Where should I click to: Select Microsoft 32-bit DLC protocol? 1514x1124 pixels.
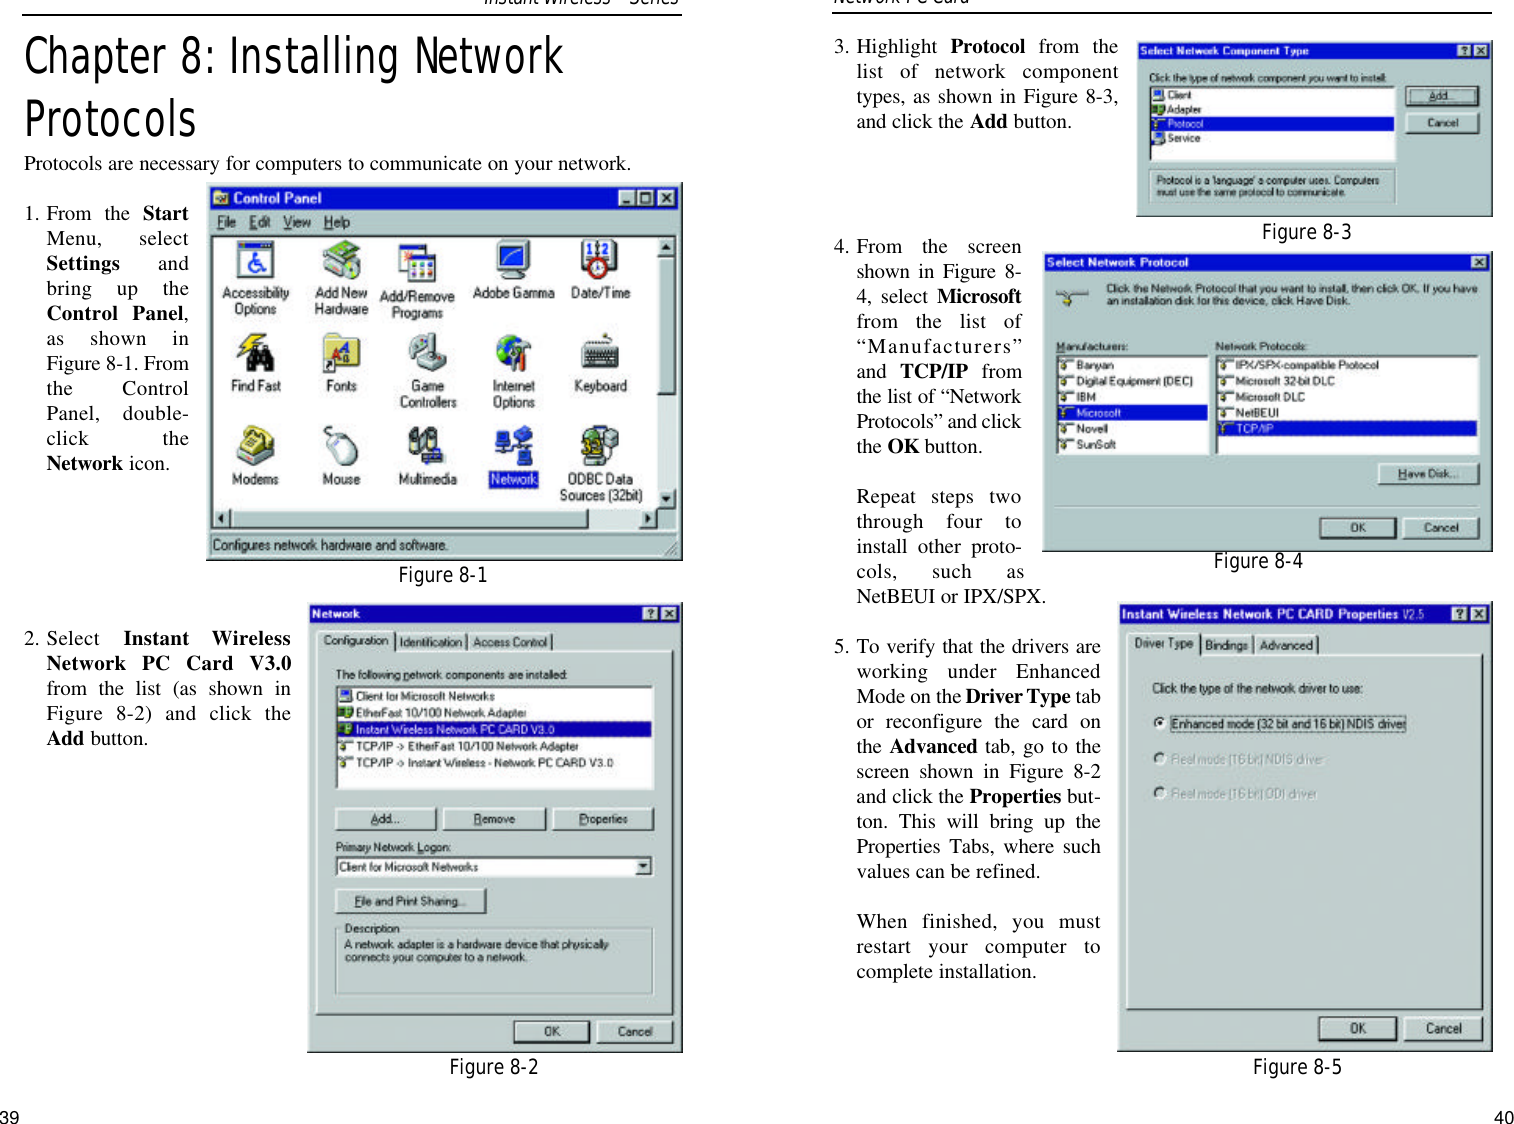click(1346, 381)
